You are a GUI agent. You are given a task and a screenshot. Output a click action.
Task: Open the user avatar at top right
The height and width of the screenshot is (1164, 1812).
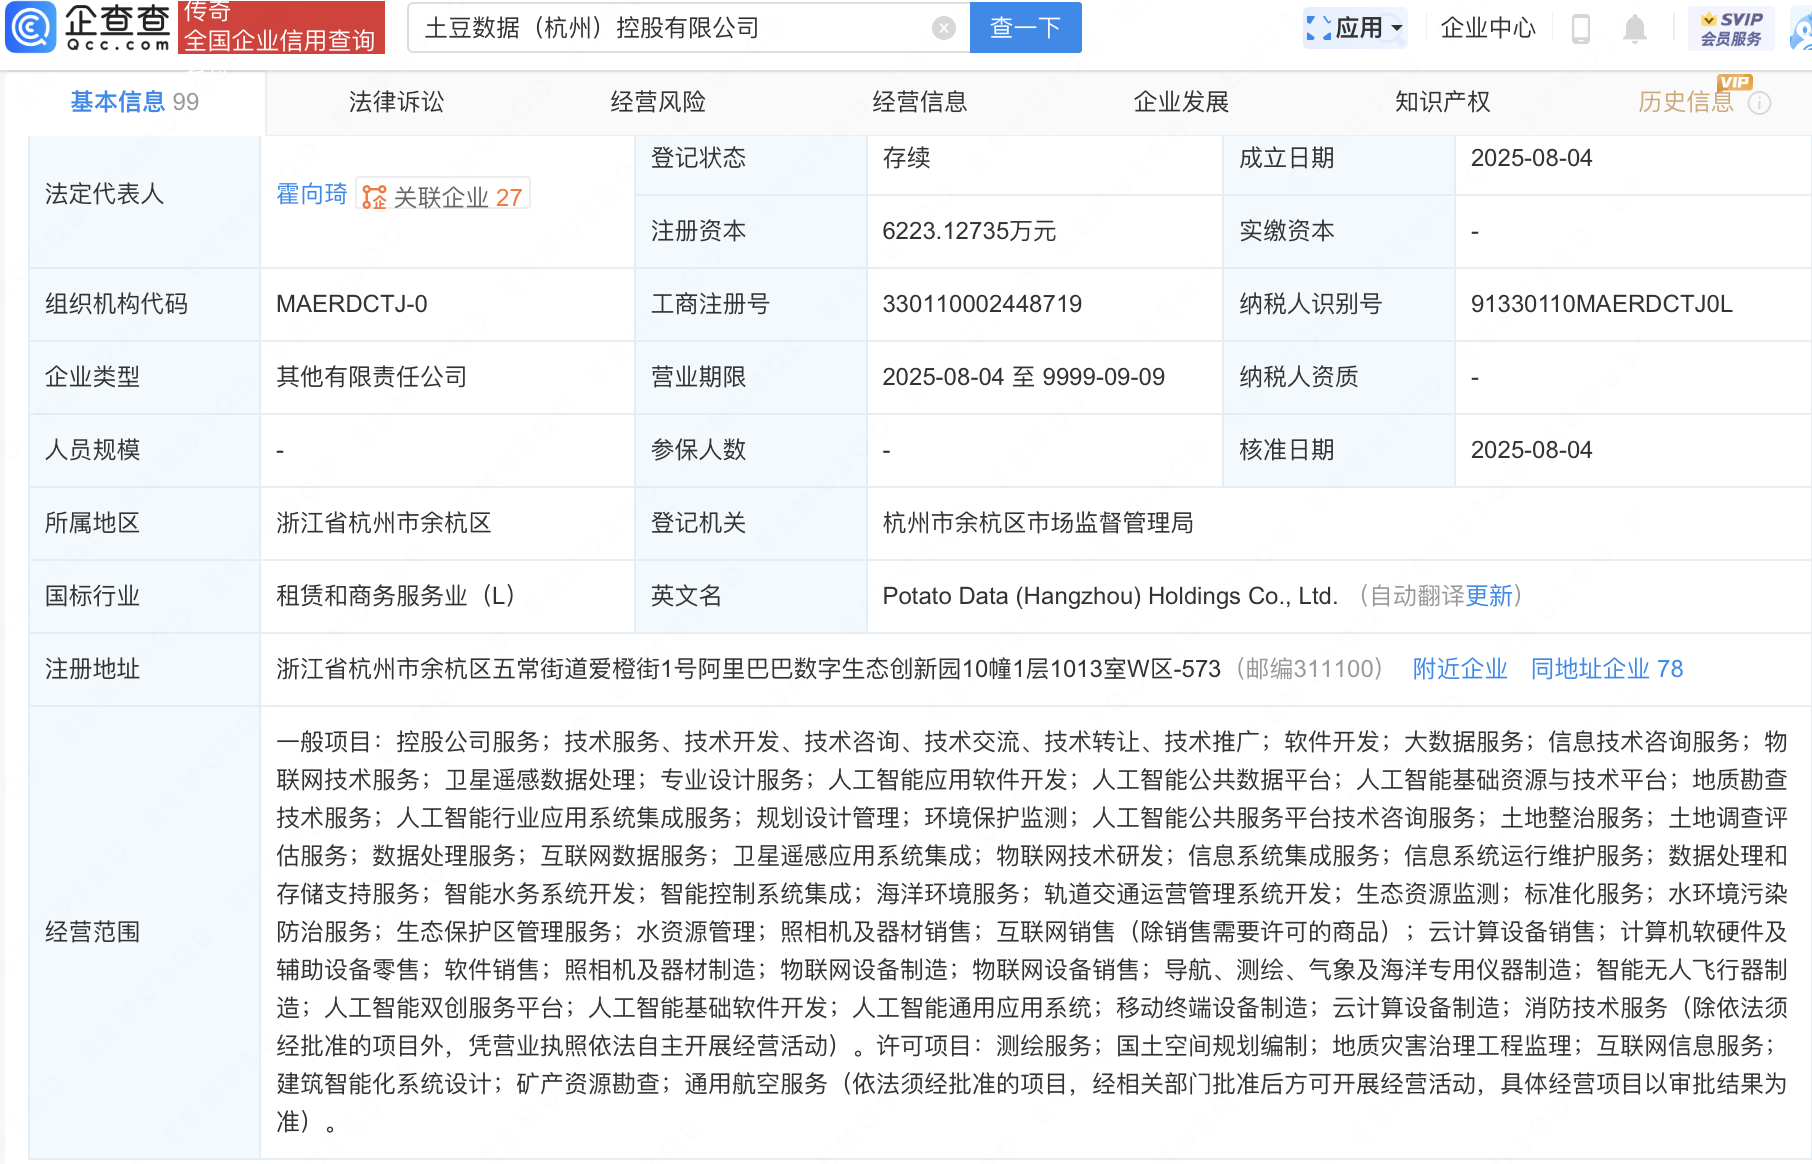click(1800, 30)
